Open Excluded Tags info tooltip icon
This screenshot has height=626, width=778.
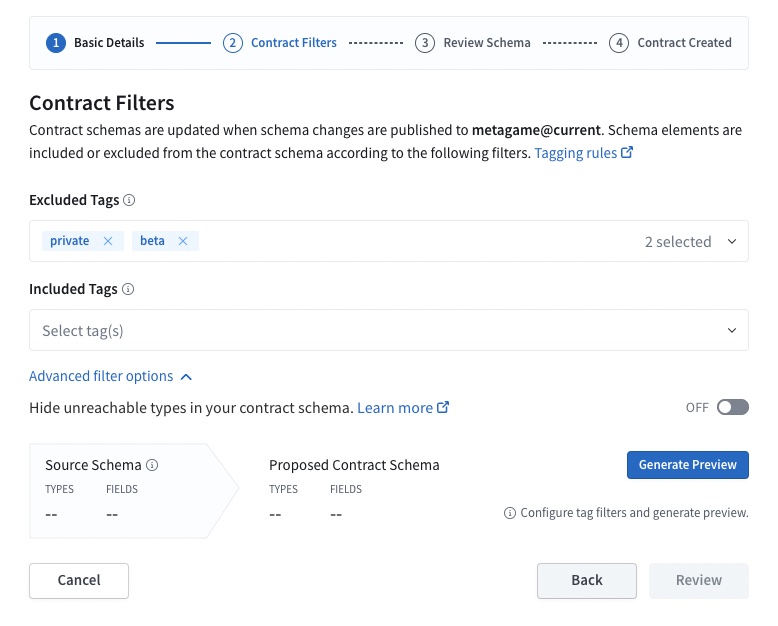point(129,200)
